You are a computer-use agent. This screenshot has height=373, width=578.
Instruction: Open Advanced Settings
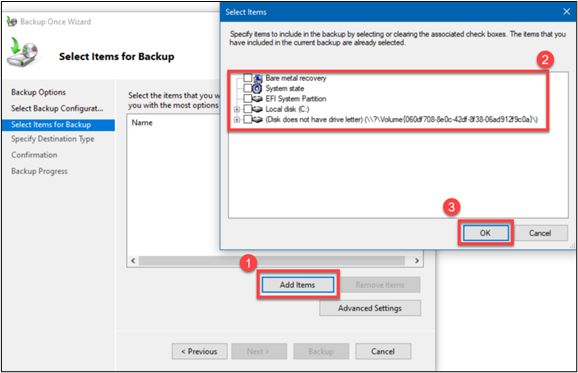370,308
